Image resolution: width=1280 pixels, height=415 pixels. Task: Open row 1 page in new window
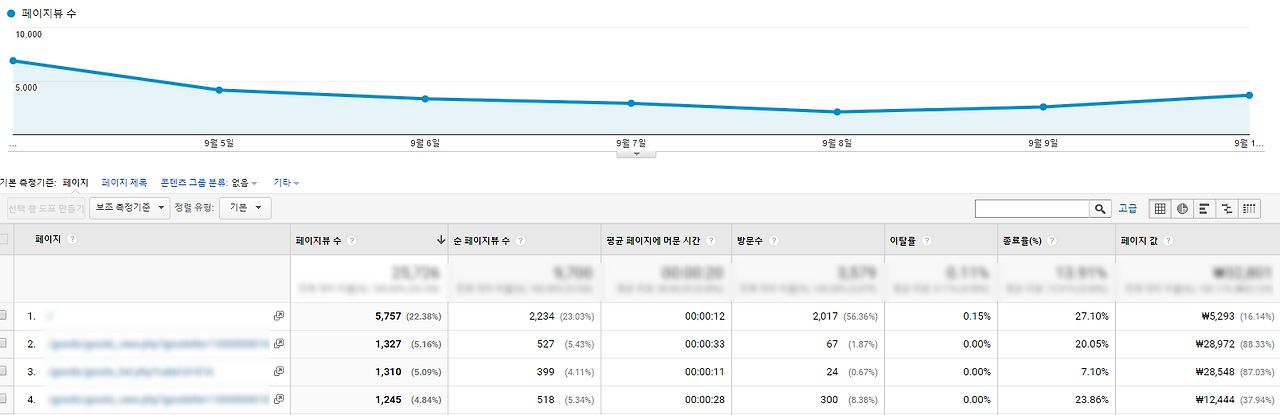[x=279, y=316]
